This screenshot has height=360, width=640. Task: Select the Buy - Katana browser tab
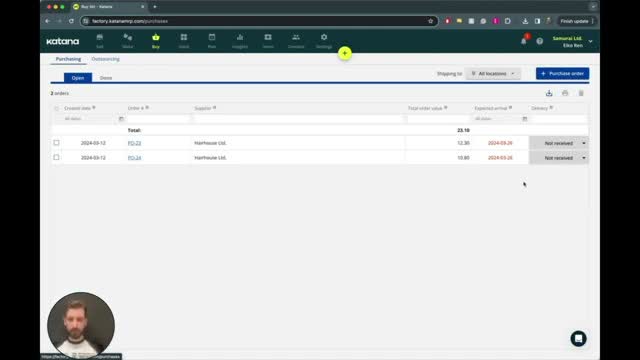coord(109,7)
